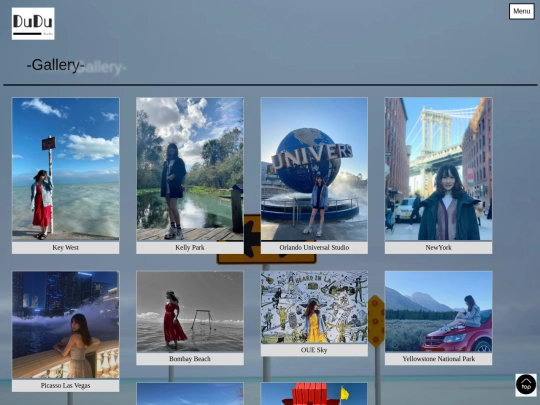540x405 pixels.
Task: Jump back up with the top arrow icon
Action: 526,385
